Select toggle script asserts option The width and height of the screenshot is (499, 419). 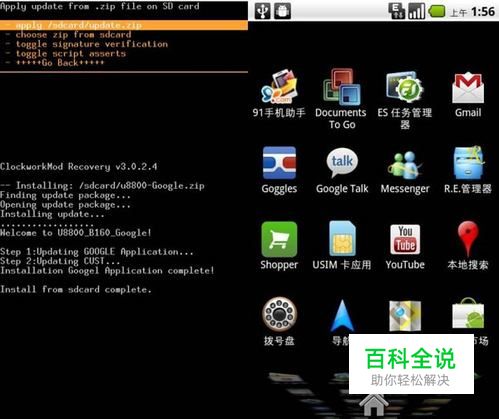(71, 53)
